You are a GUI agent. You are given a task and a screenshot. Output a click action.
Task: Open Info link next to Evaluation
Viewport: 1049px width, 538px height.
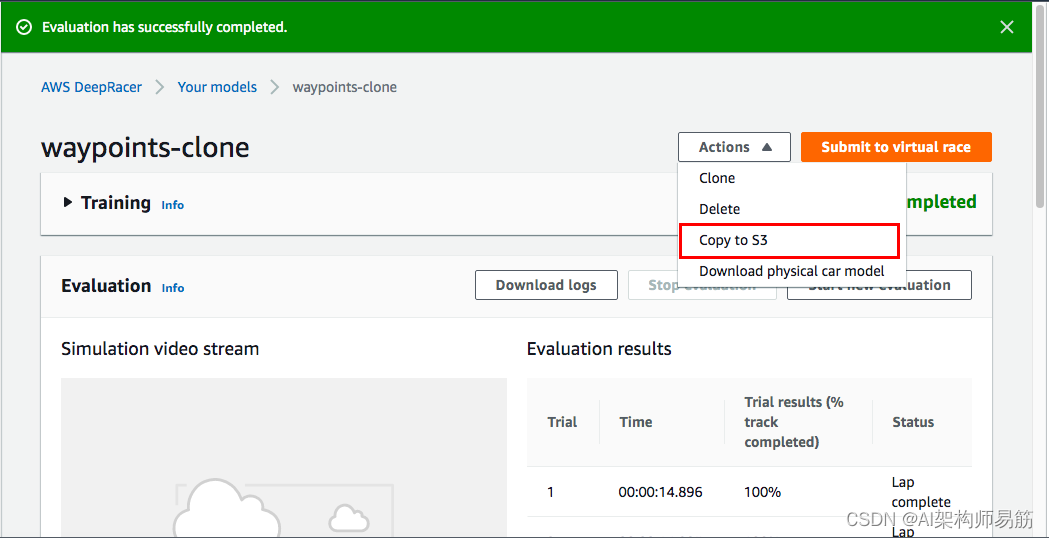point(173,288)
